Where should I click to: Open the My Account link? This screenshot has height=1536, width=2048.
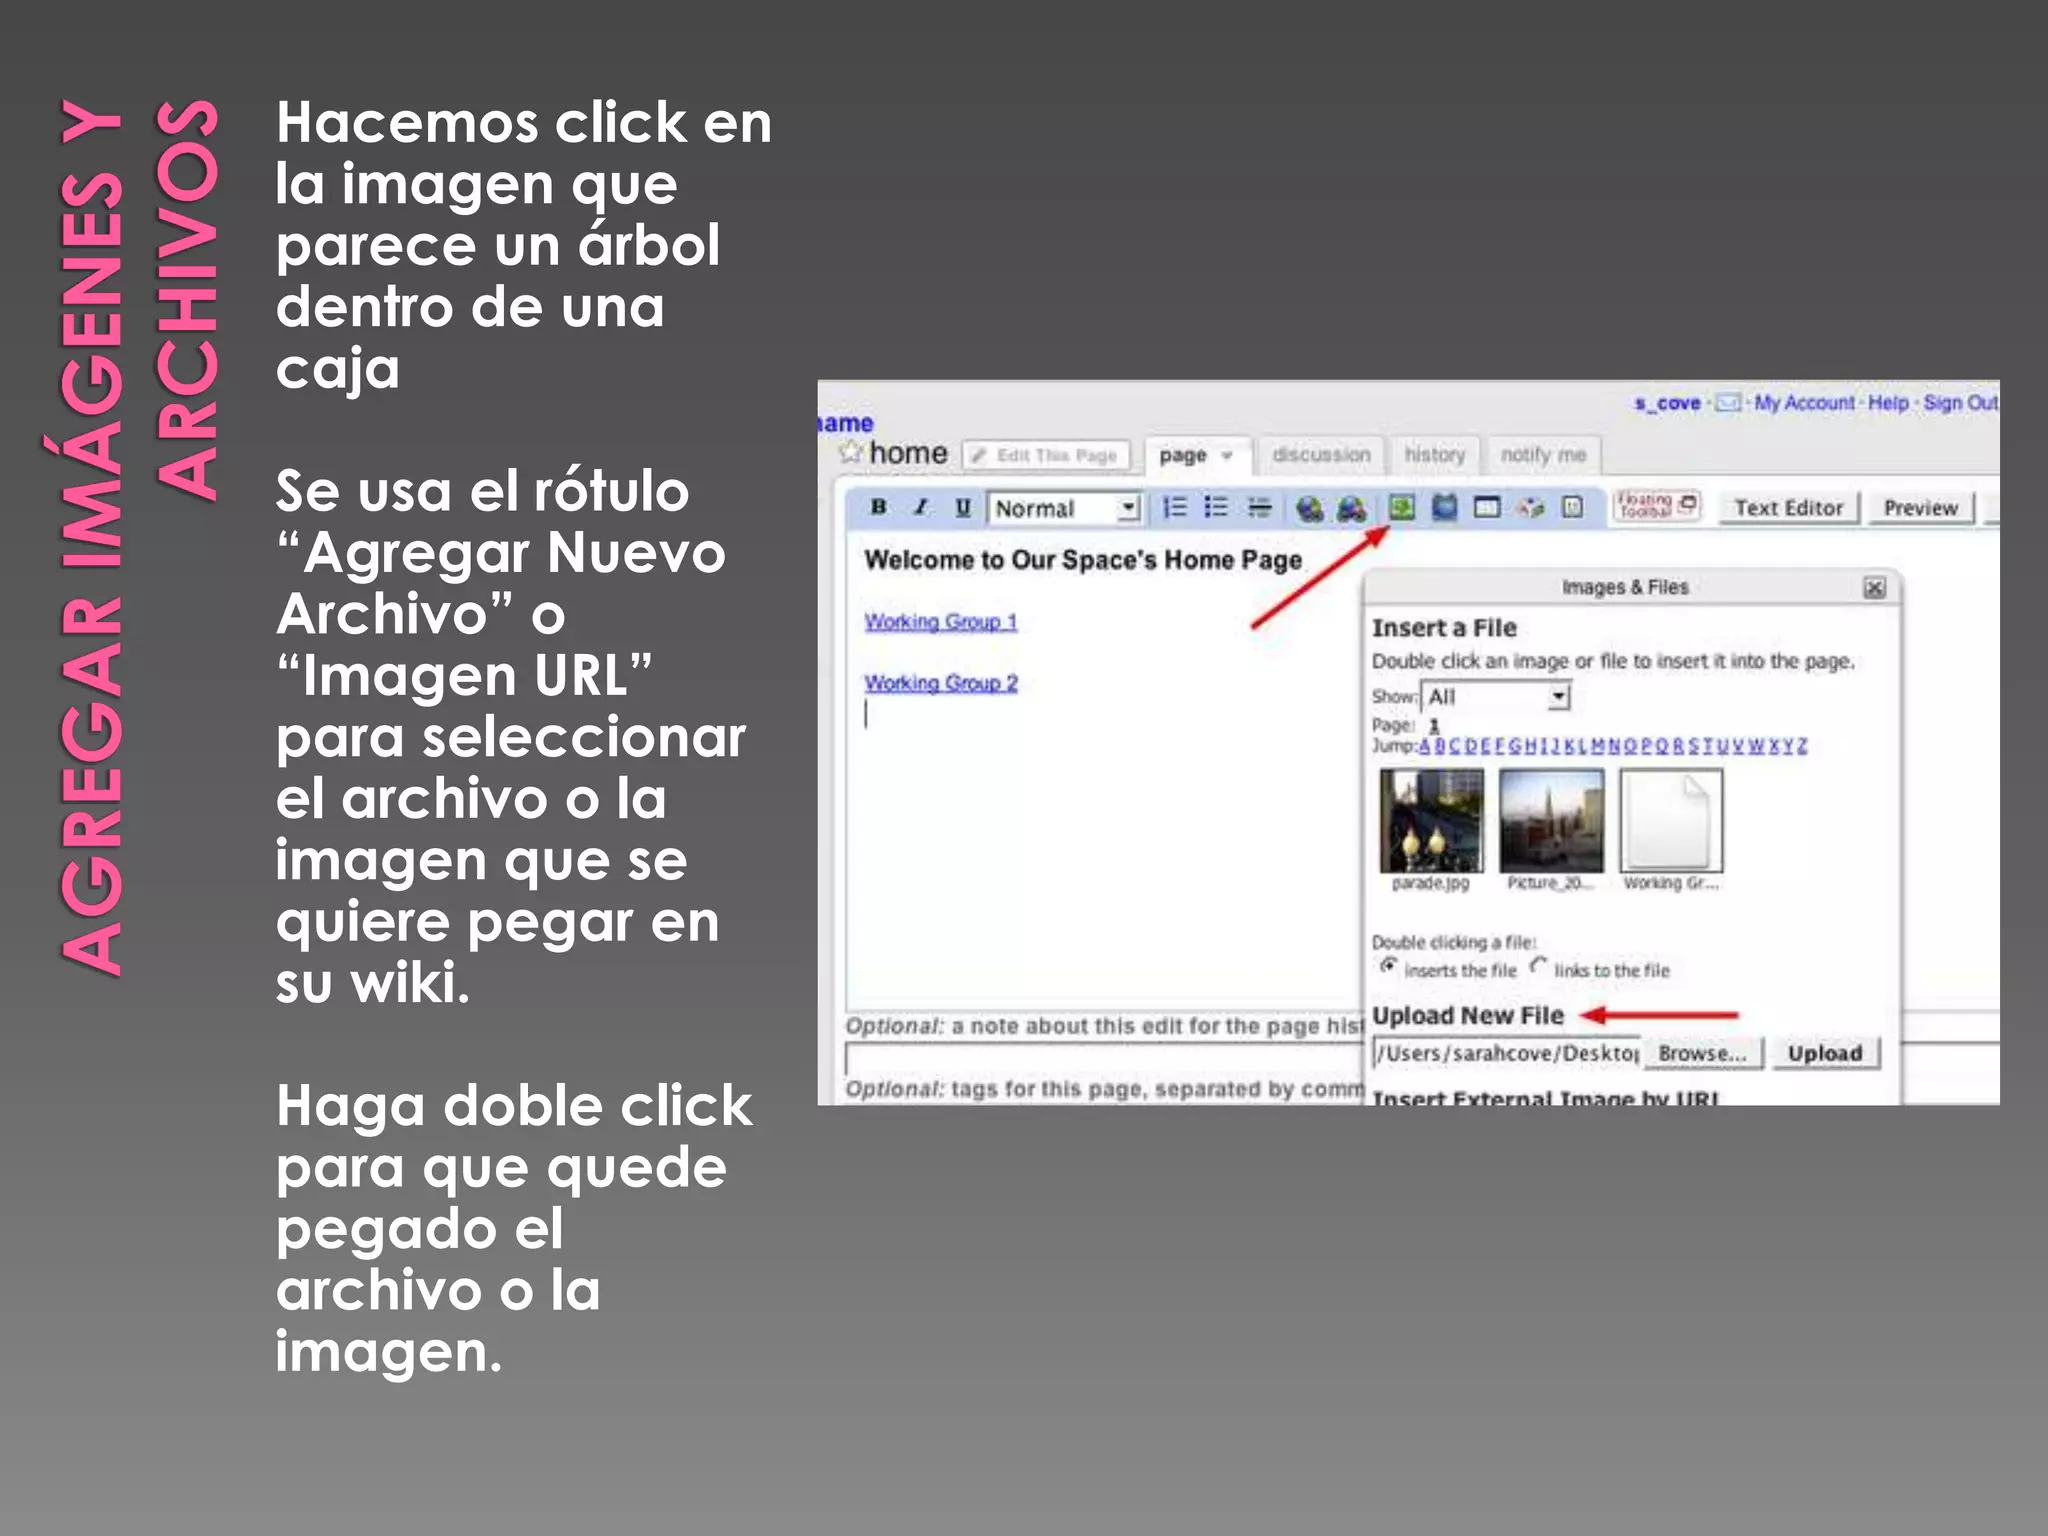1804,403
